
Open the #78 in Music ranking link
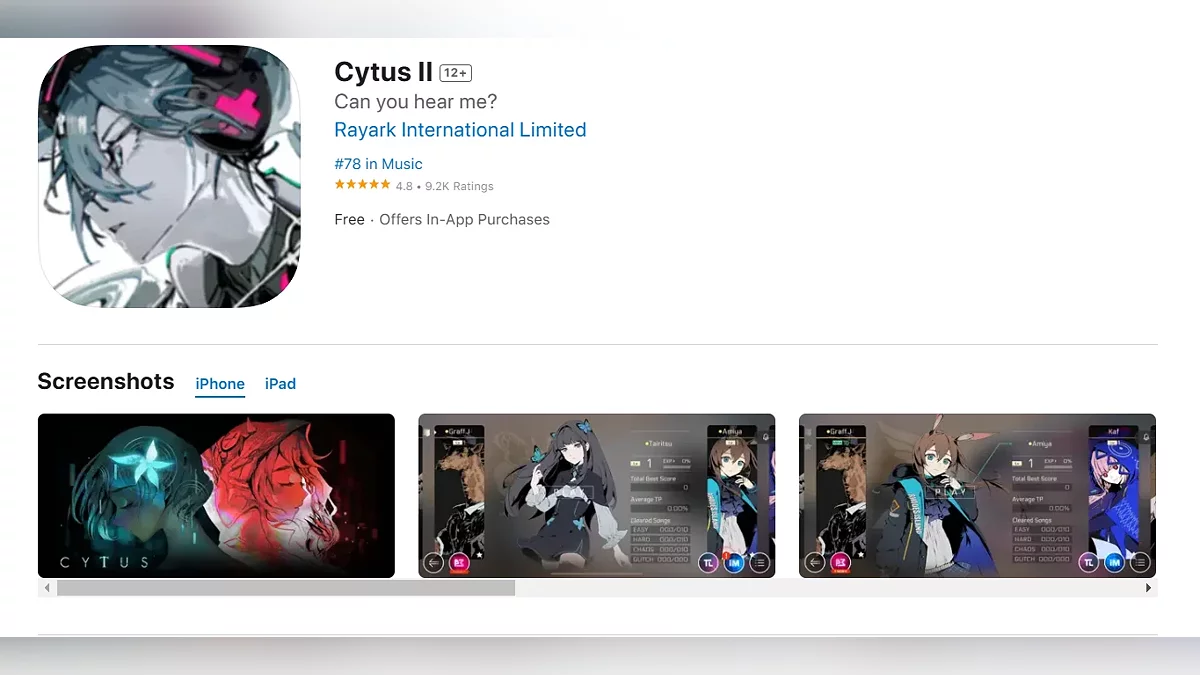coord(378,164)
